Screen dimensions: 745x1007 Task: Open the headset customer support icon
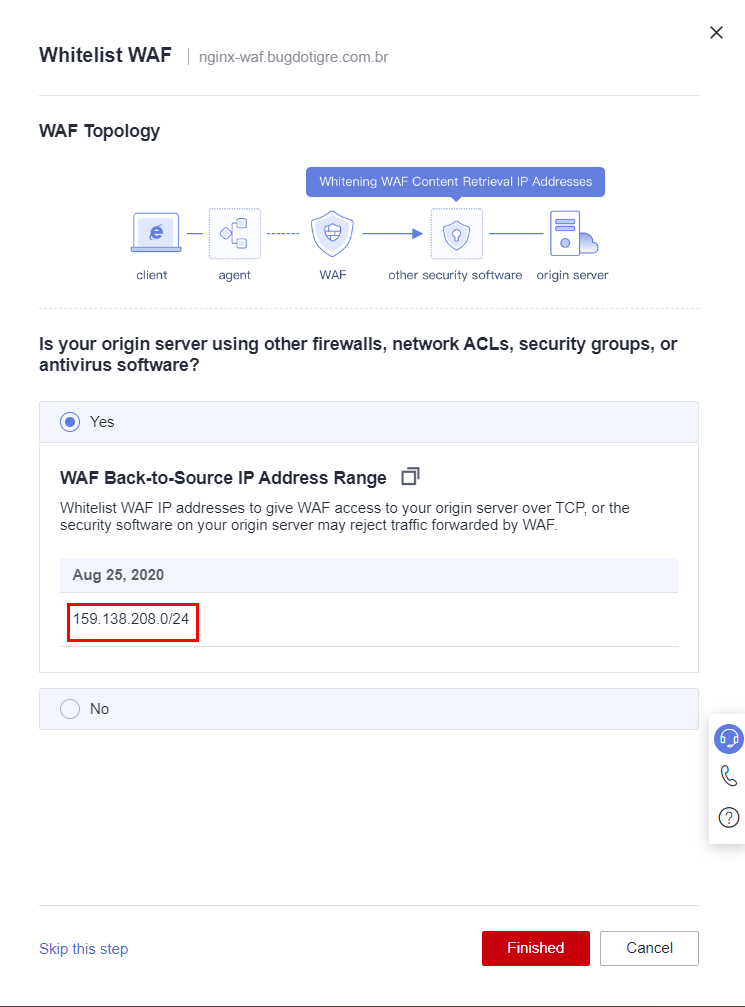(x=729, y=739)
